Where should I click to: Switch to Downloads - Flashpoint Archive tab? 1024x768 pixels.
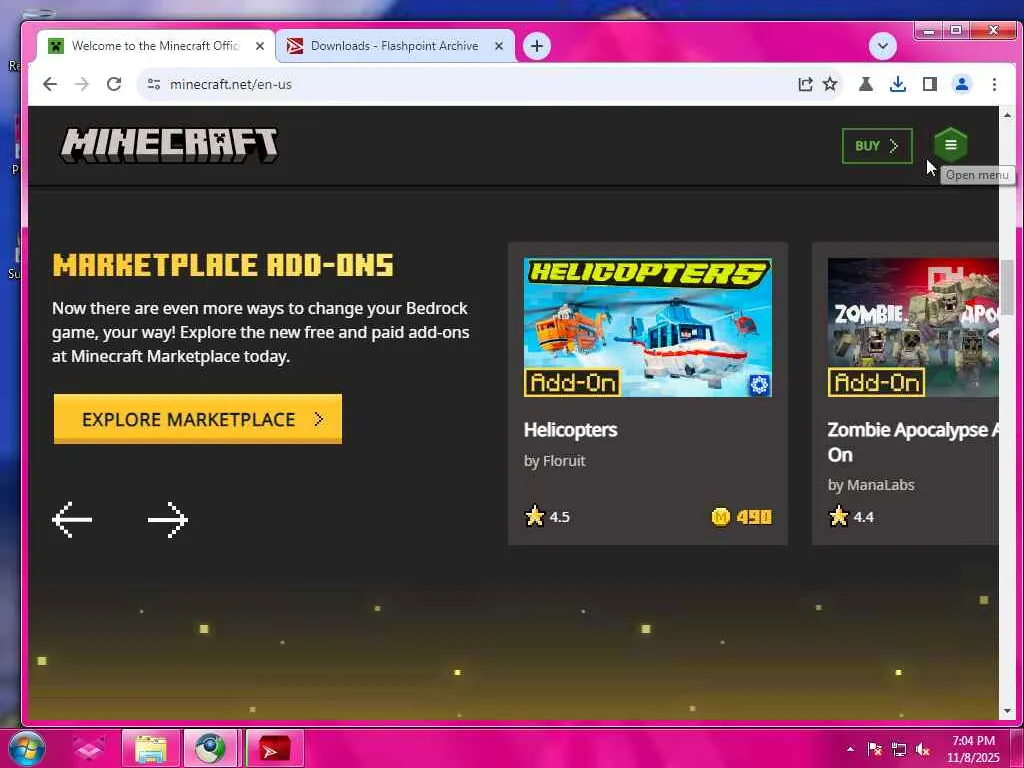point(394,46)
